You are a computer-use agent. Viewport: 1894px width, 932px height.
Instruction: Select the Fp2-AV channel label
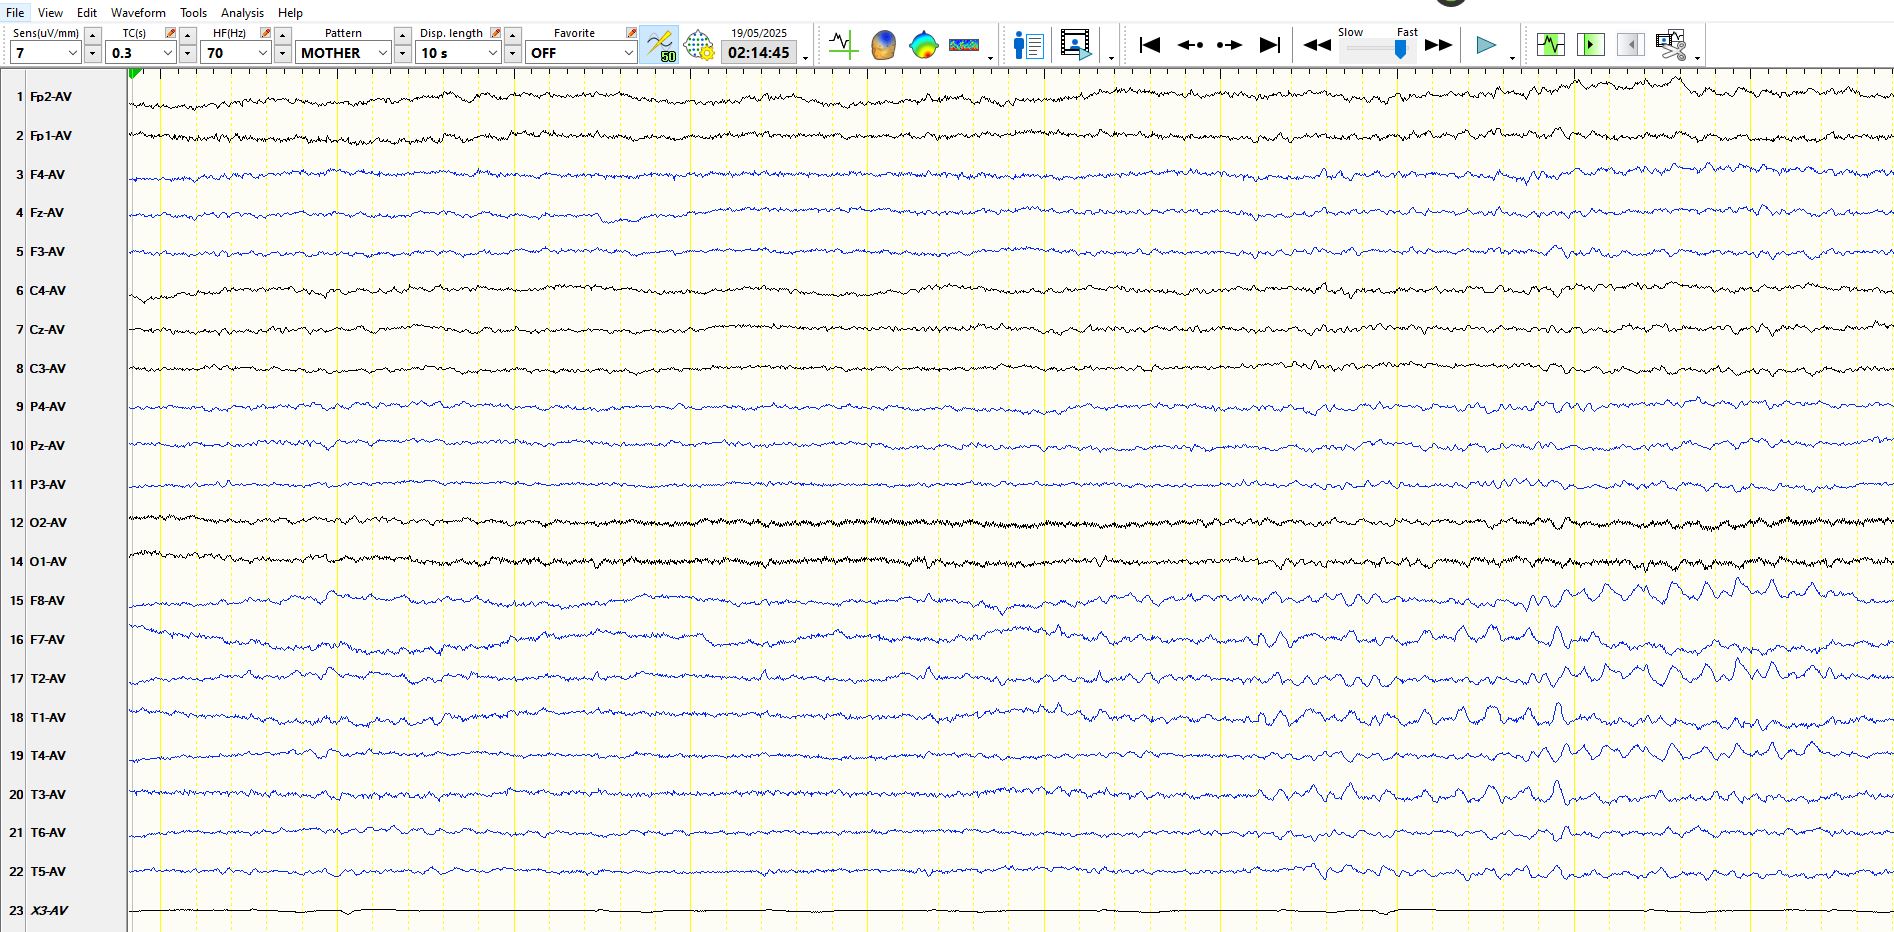point(51,97)
